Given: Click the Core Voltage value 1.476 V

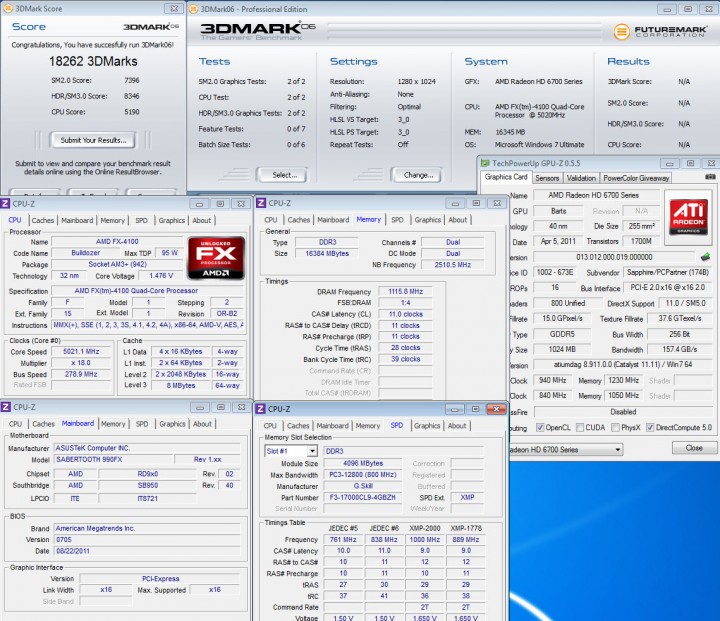Looking at the screenshot, I should tap(161, 276).
